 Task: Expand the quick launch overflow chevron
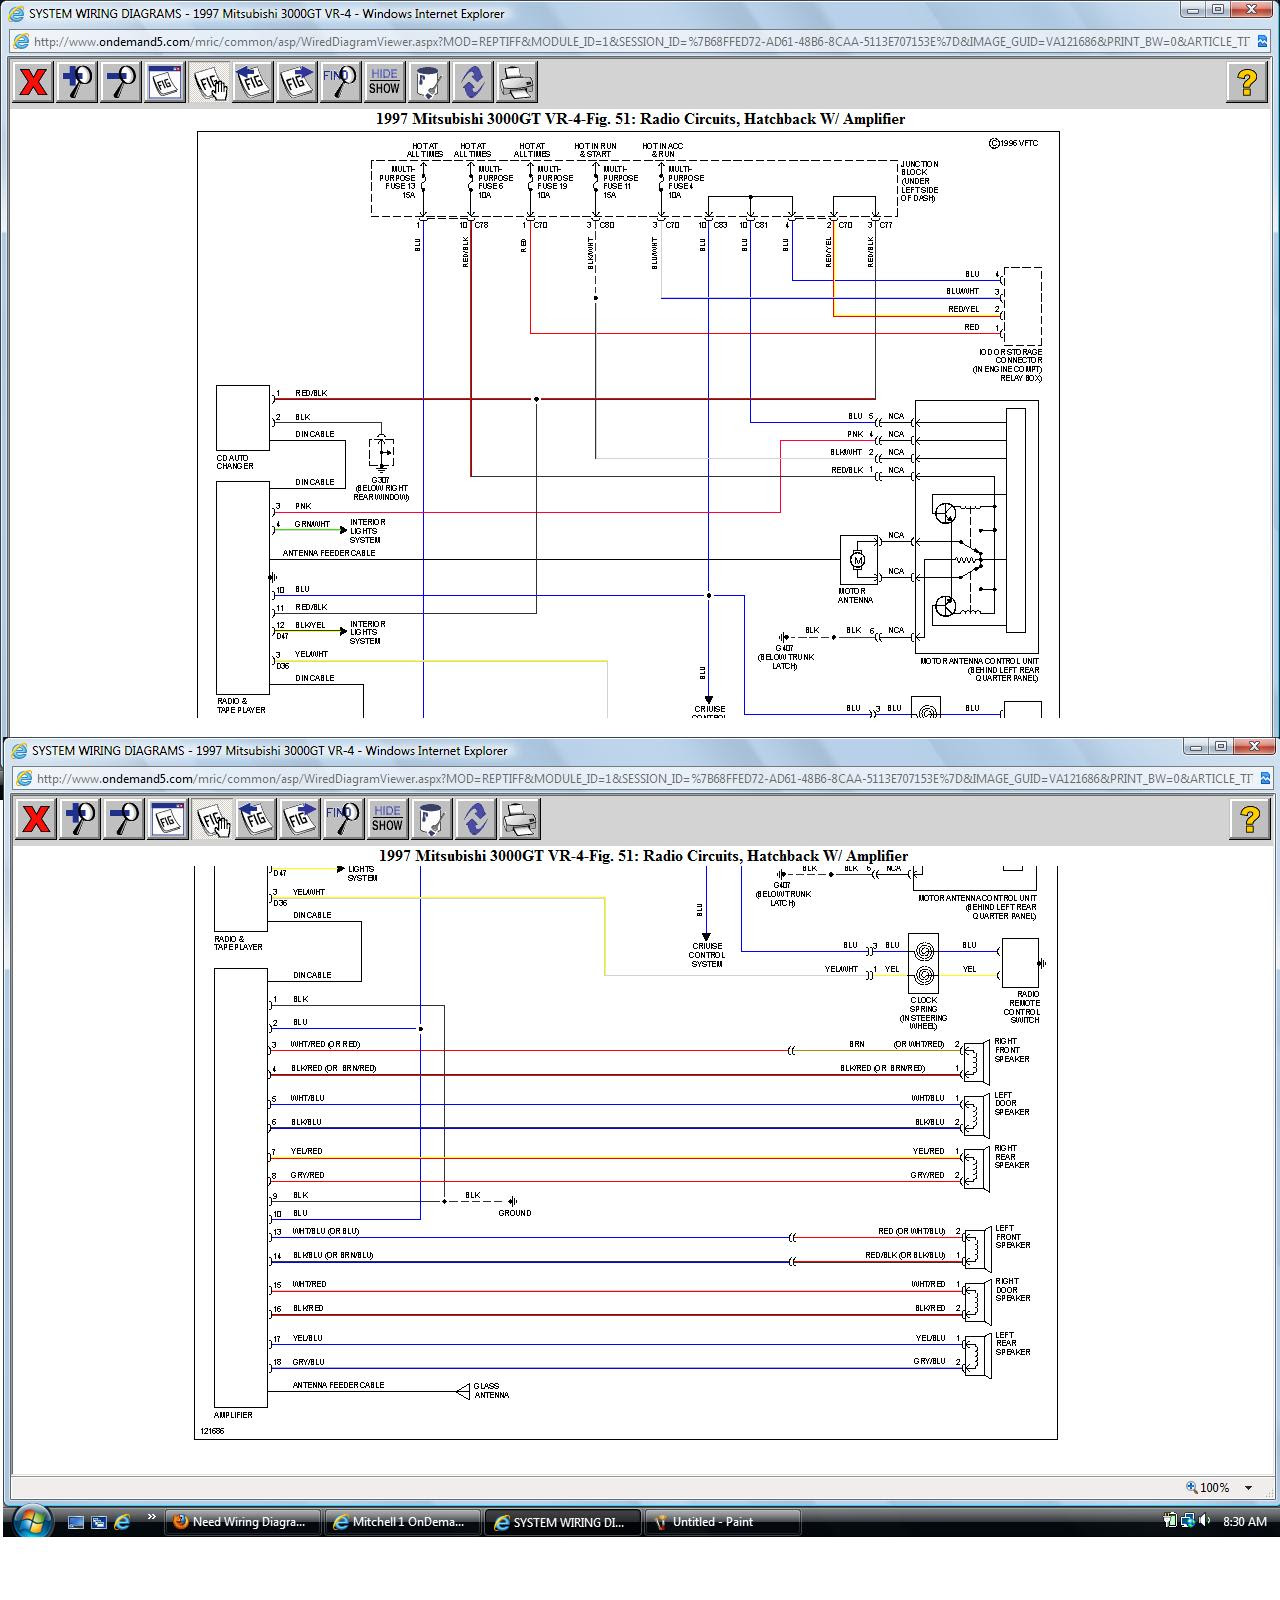(152, 1517)
